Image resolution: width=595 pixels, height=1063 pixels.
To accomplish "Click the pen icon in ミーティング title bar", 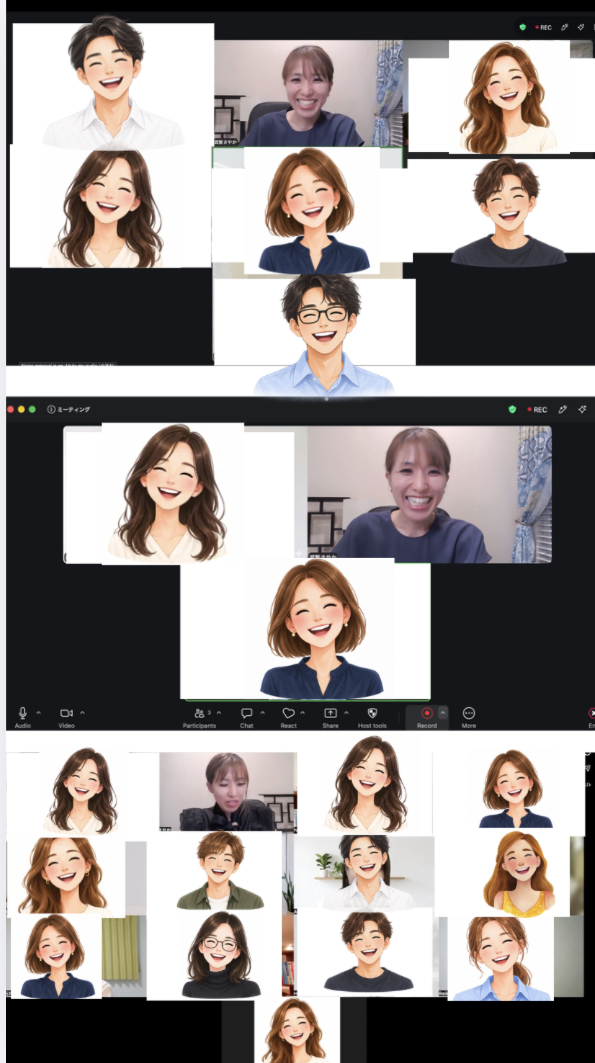I will [562, 409].
